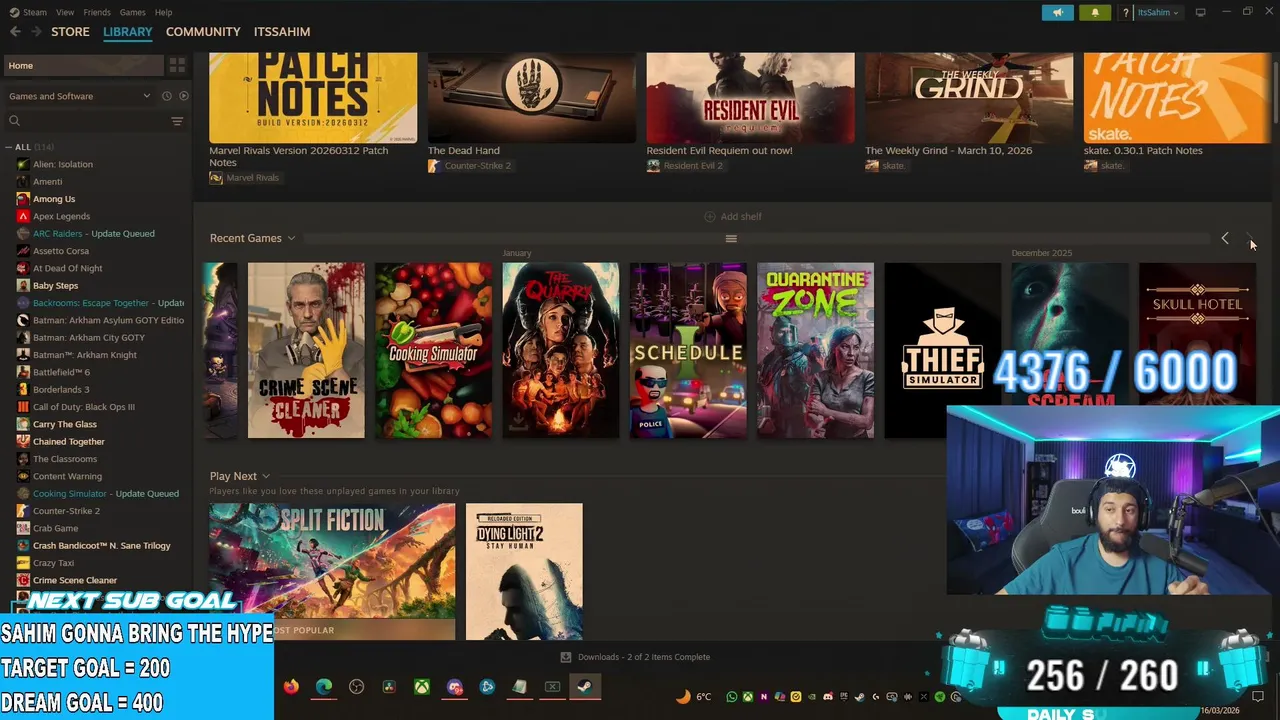Screen dimensions: 1280x720
Task: Open the announcements megaphone button
Action: click(1057, 12)
